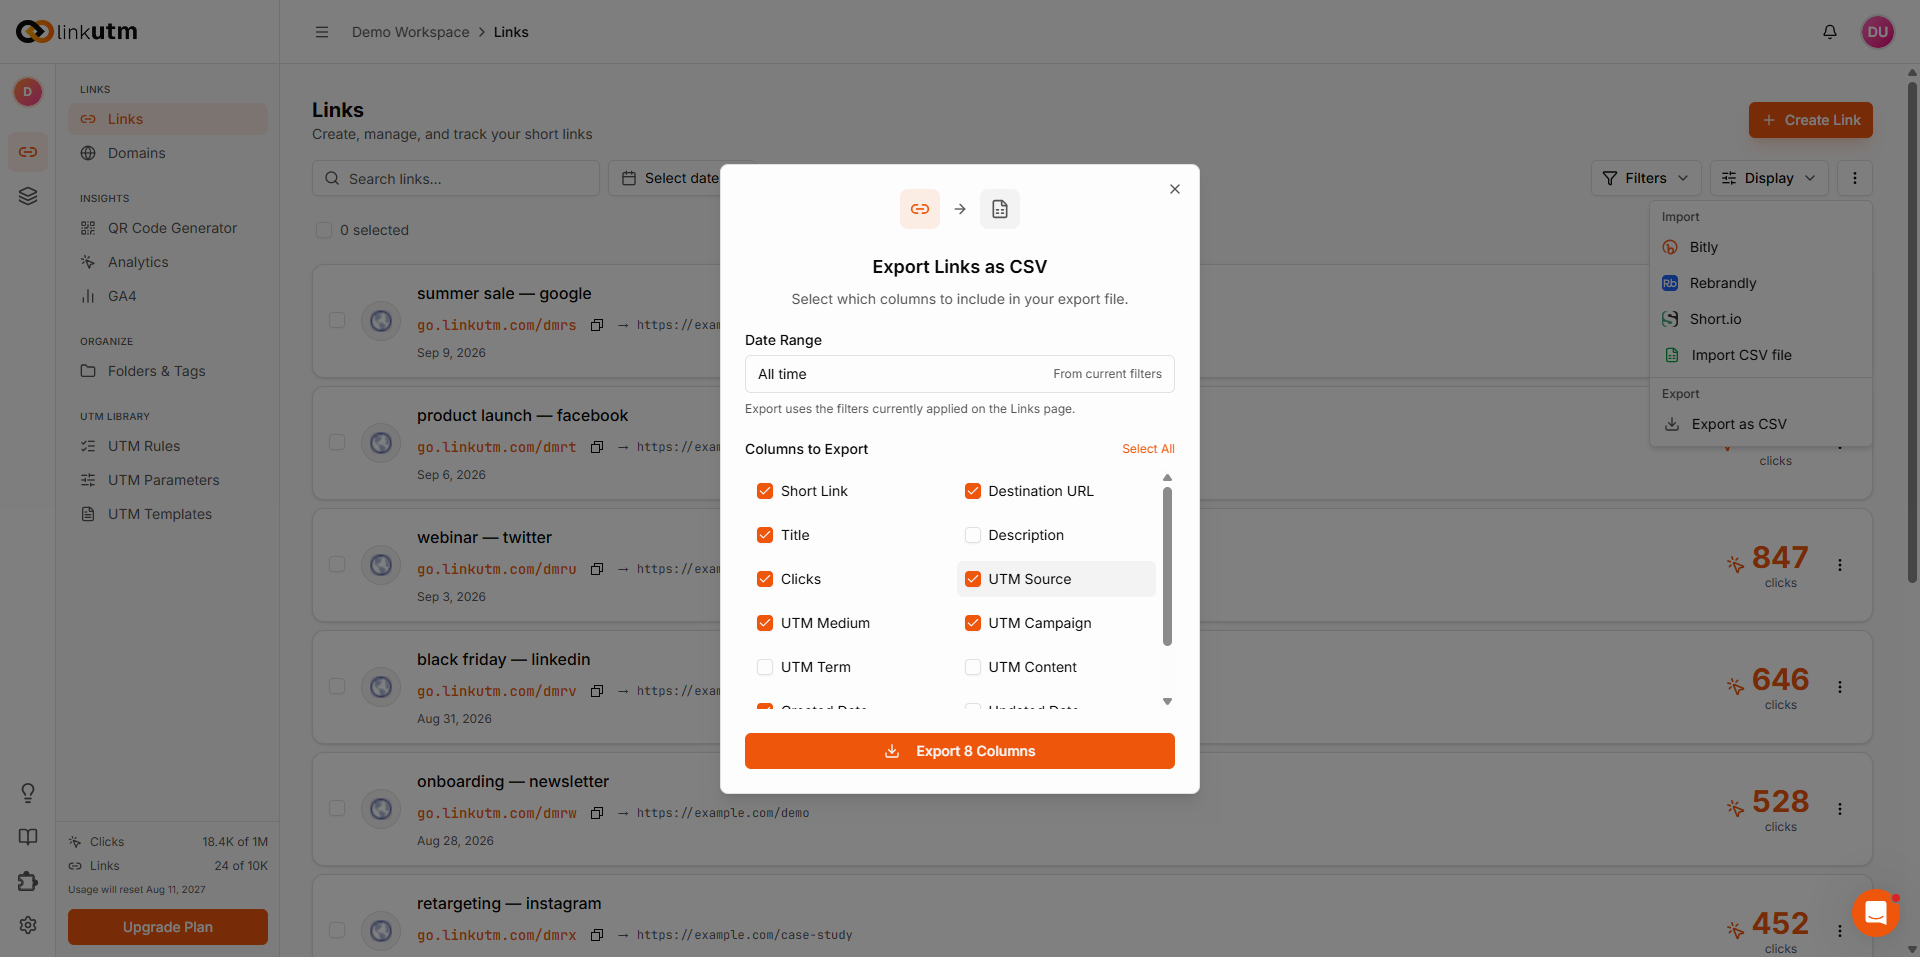Open row menu for the 847 clicks link
Screen dimensions: 1920x957
[1840, 565]
